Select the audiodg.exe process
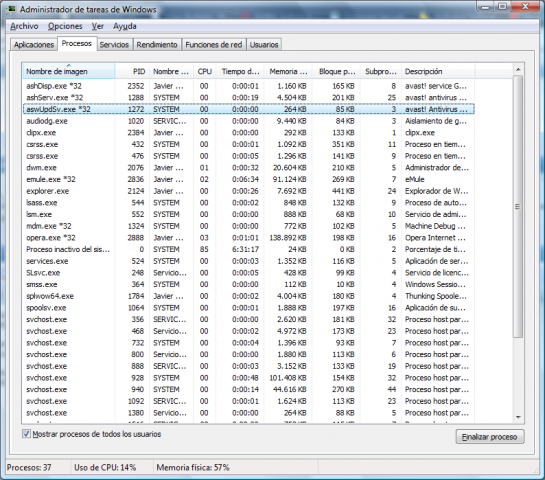Screen dimensions: 545x480 (x=249, y=121)
